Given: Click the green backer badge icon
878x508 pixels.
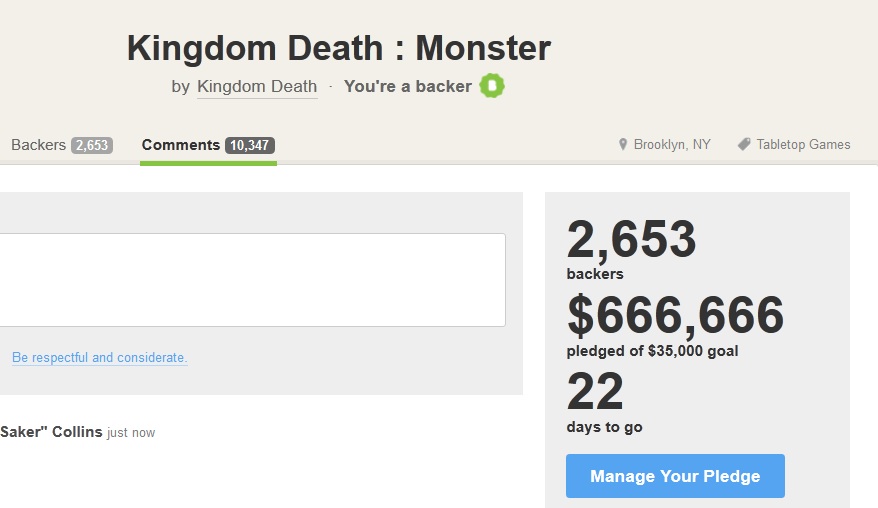Looking at the screenshot, I should [x=492, y=86].
